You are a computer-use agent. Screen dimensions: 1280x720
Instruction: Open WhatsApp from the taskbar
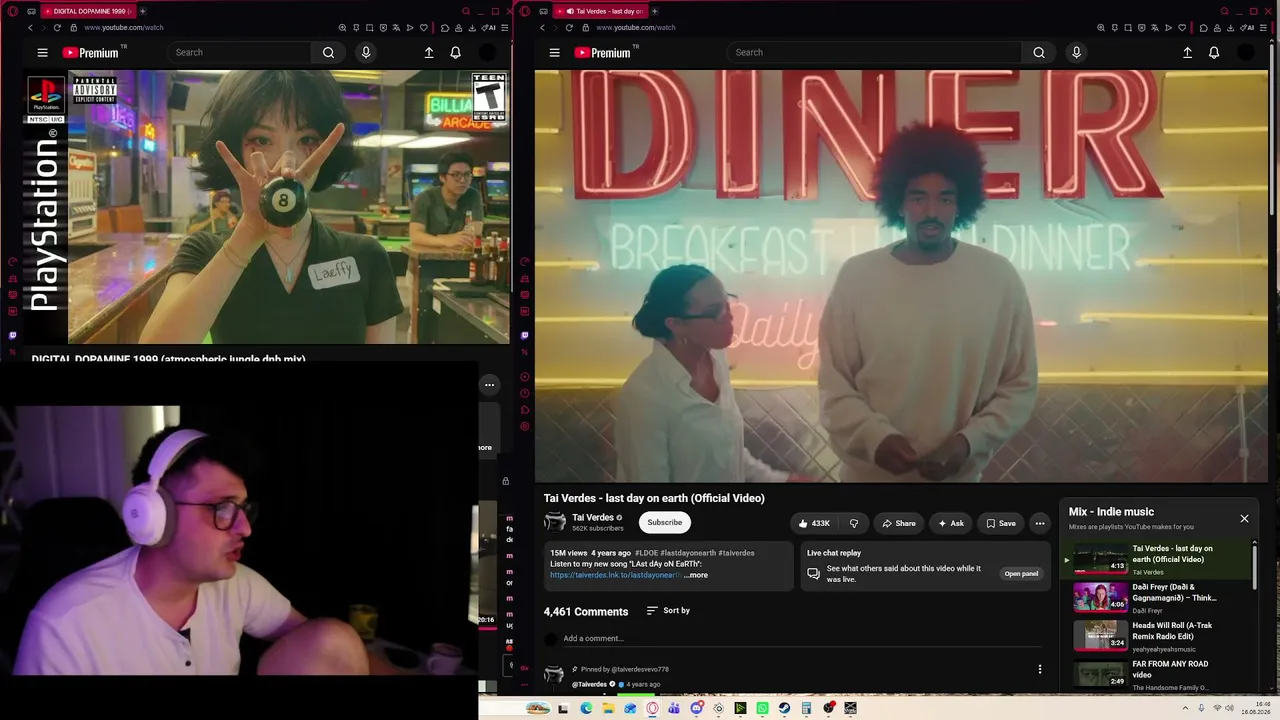pyautogui.click(x=762, y=708)
